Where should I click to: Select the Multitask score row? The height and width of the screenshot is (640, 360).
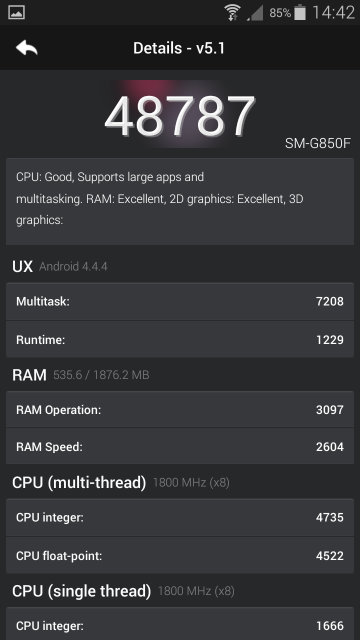click(x=180, y=302)
